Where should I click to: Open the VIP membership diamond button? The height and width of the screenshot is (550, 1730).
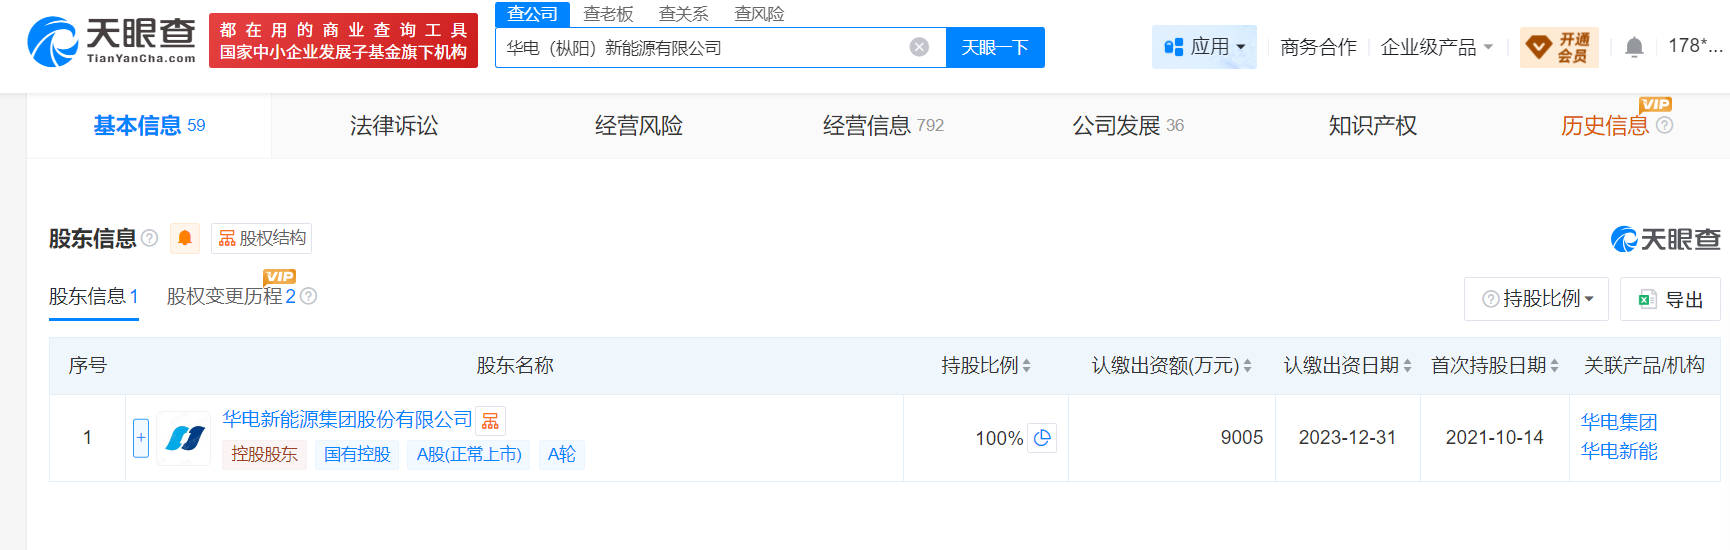[x=1559, y=47]
